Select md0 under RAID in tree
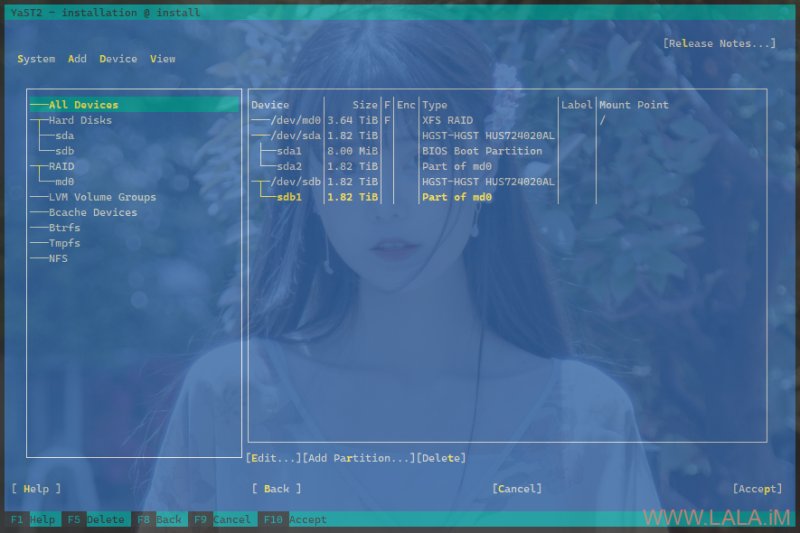The width and height of the screenshot is (800, 533). [65, 182]
